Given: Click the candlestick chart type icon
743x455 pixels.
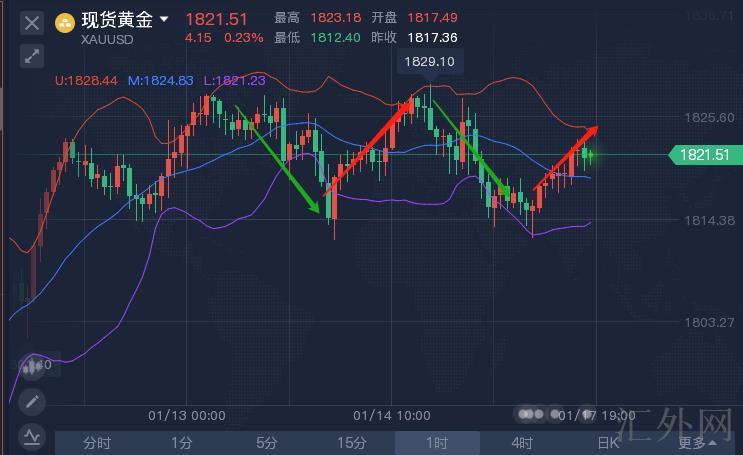Looking at the screenshot, I should 32,366.
